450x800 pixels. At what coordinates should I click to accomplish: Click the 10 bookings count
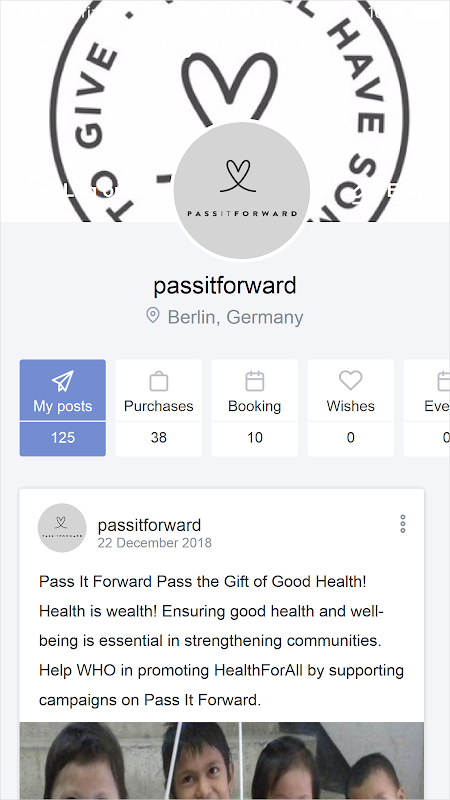255,438
